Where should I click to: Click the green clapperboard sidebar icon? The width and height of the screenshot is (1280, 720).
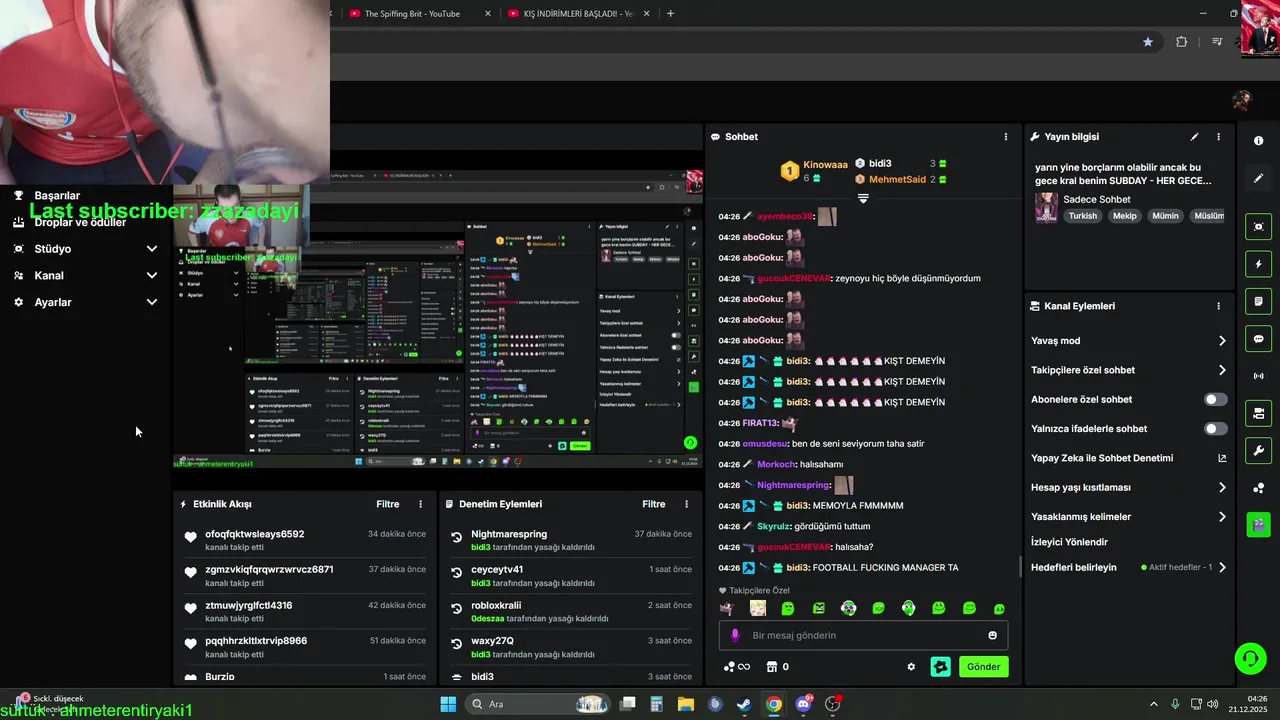[x=1258, y=525]
